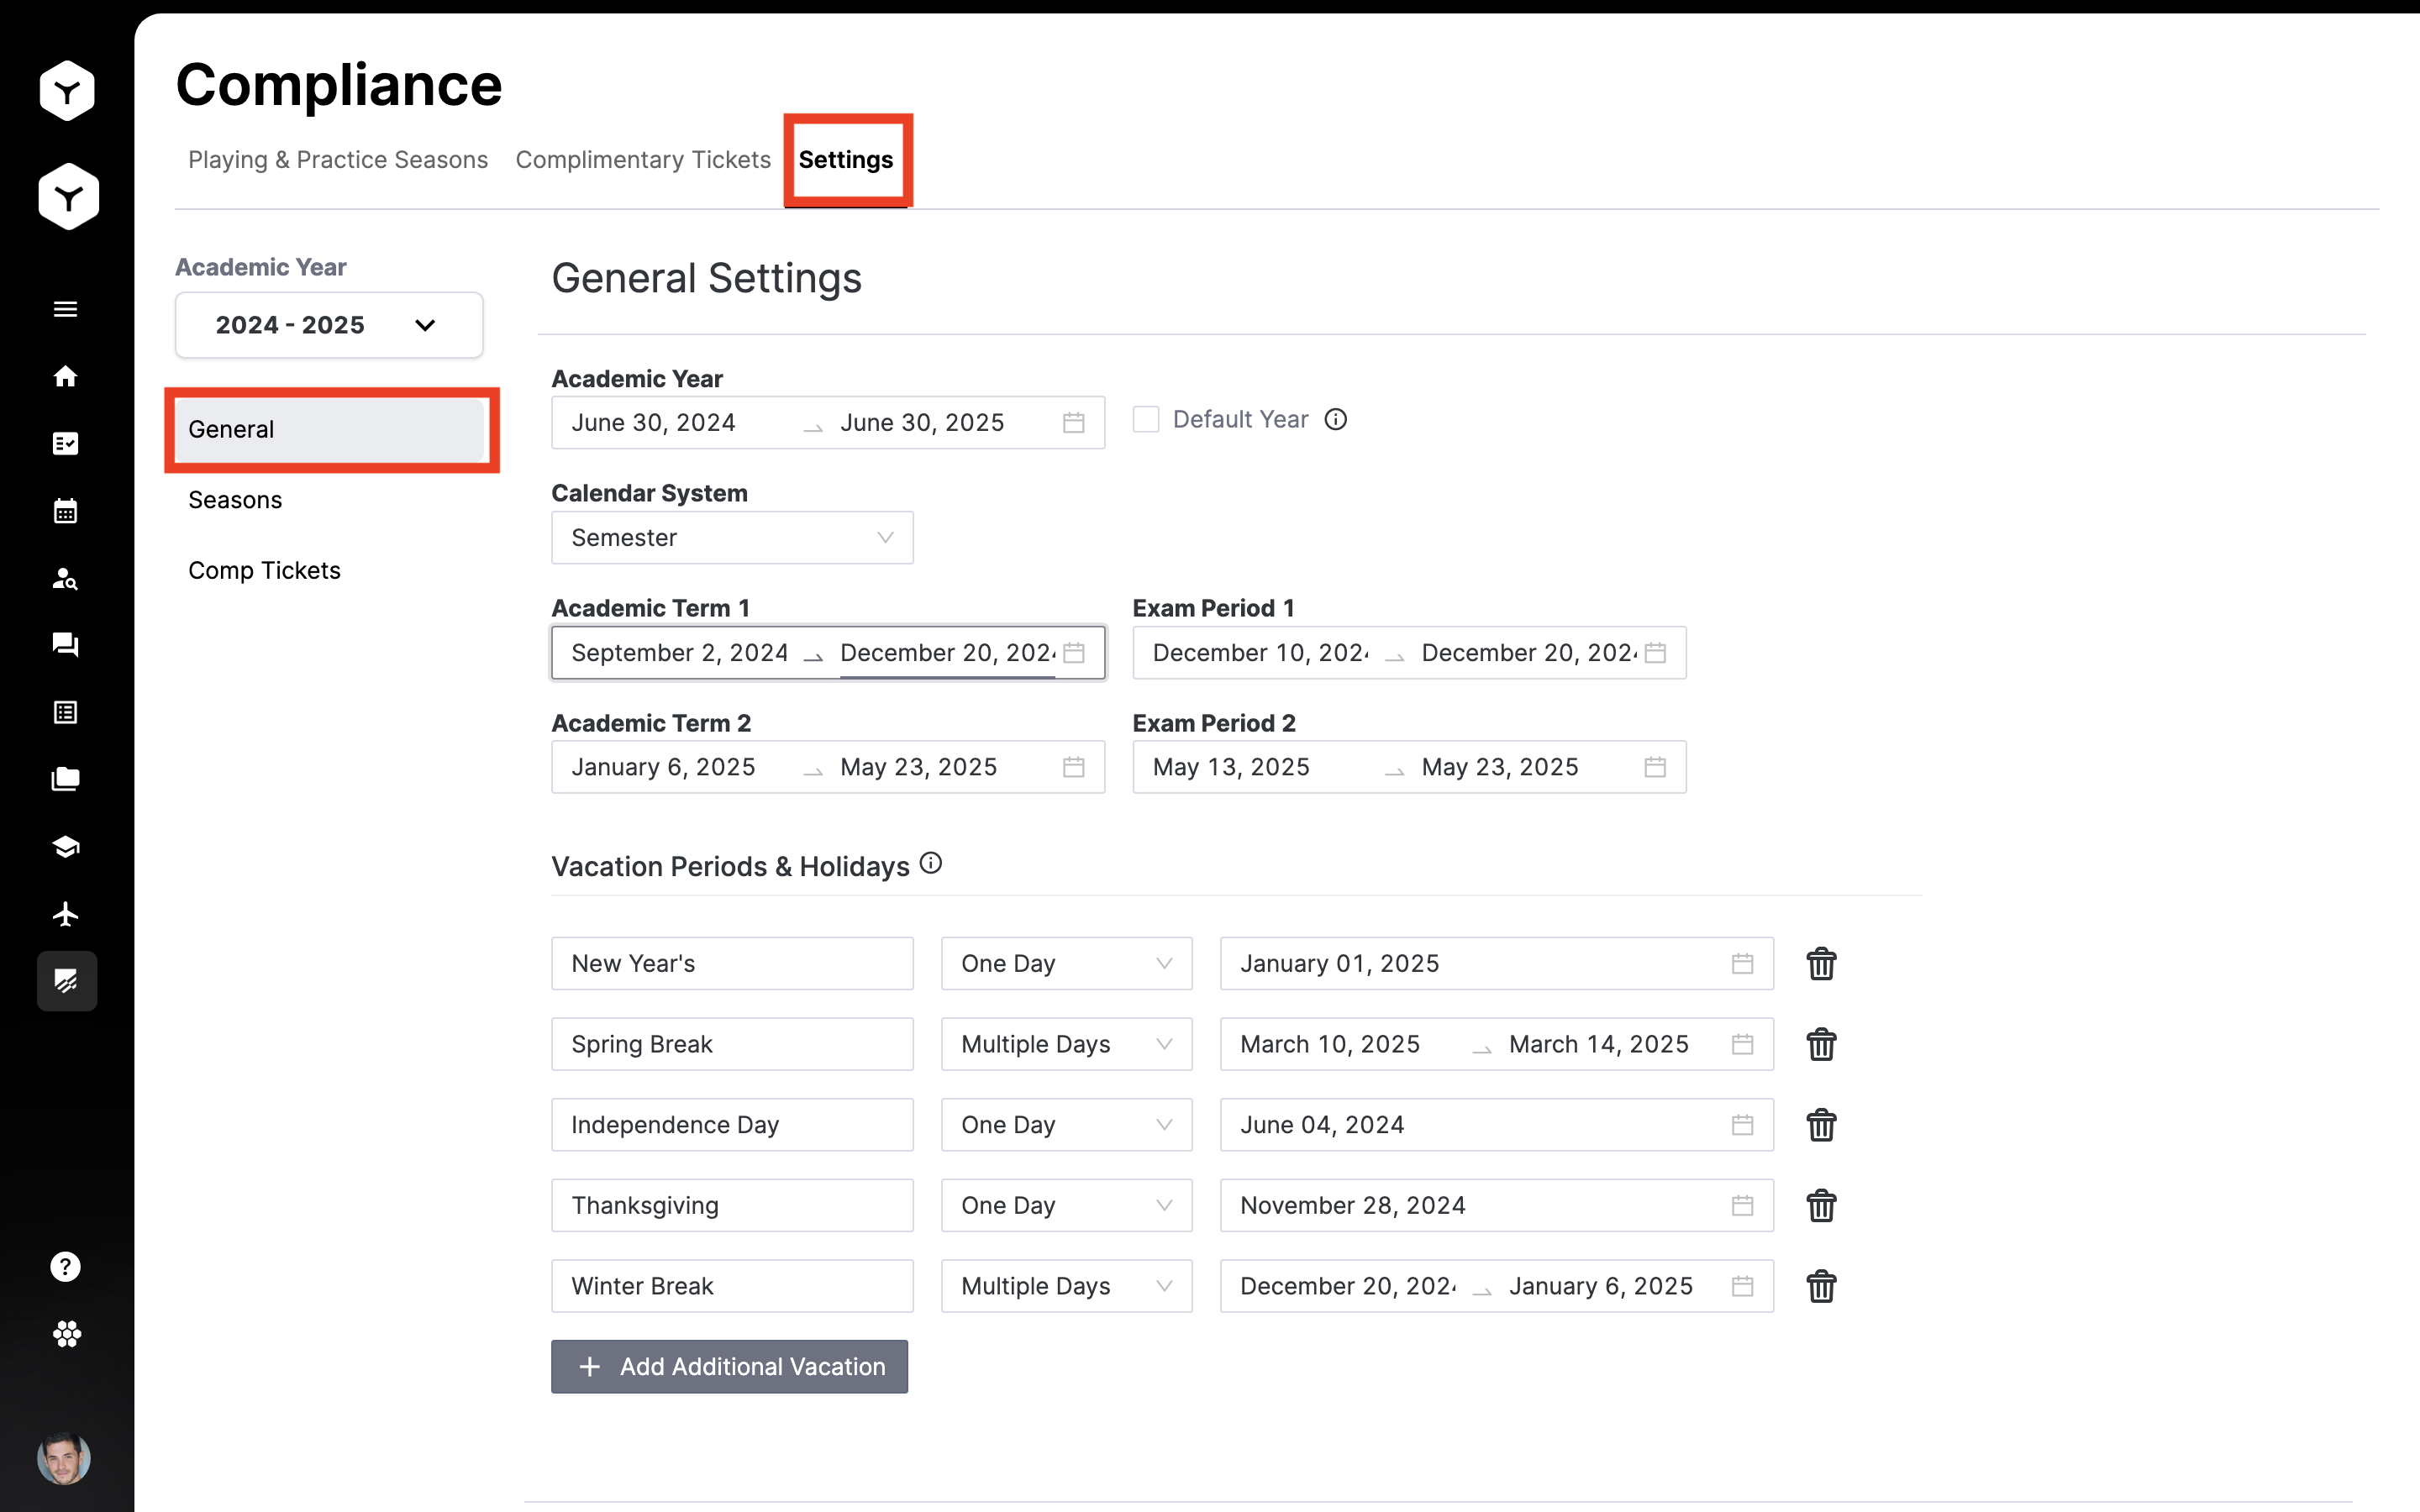Delete the New Year's vacation row

[1821, 964]
